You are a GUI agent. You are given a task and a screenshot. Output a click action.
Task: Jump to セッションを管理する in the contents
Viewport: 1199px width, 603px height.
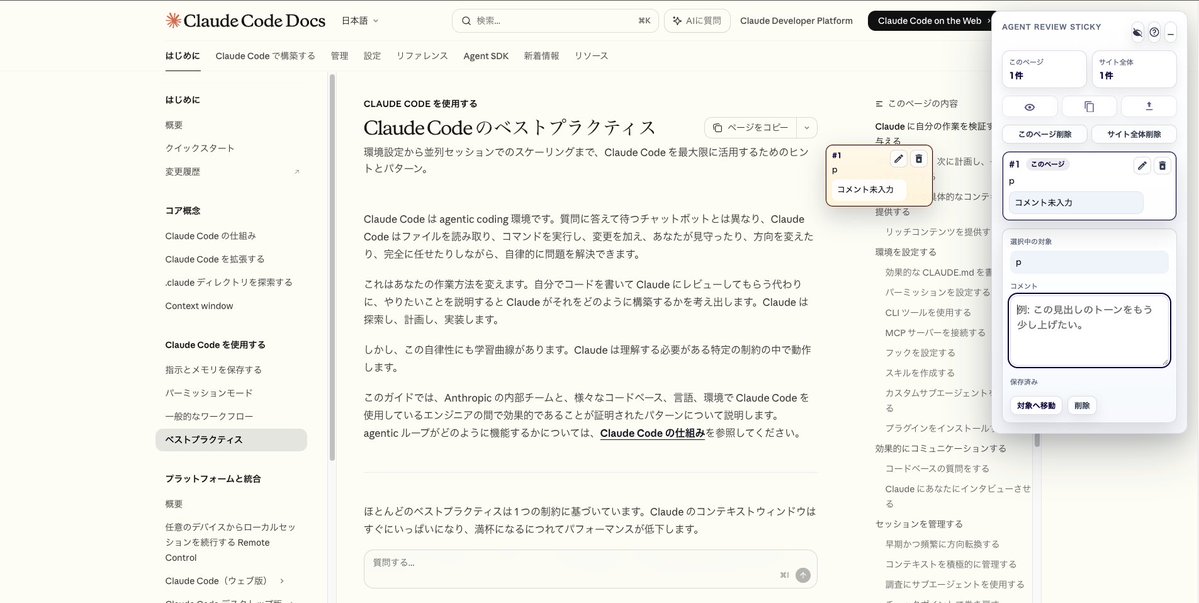click(x=918, y=524)
